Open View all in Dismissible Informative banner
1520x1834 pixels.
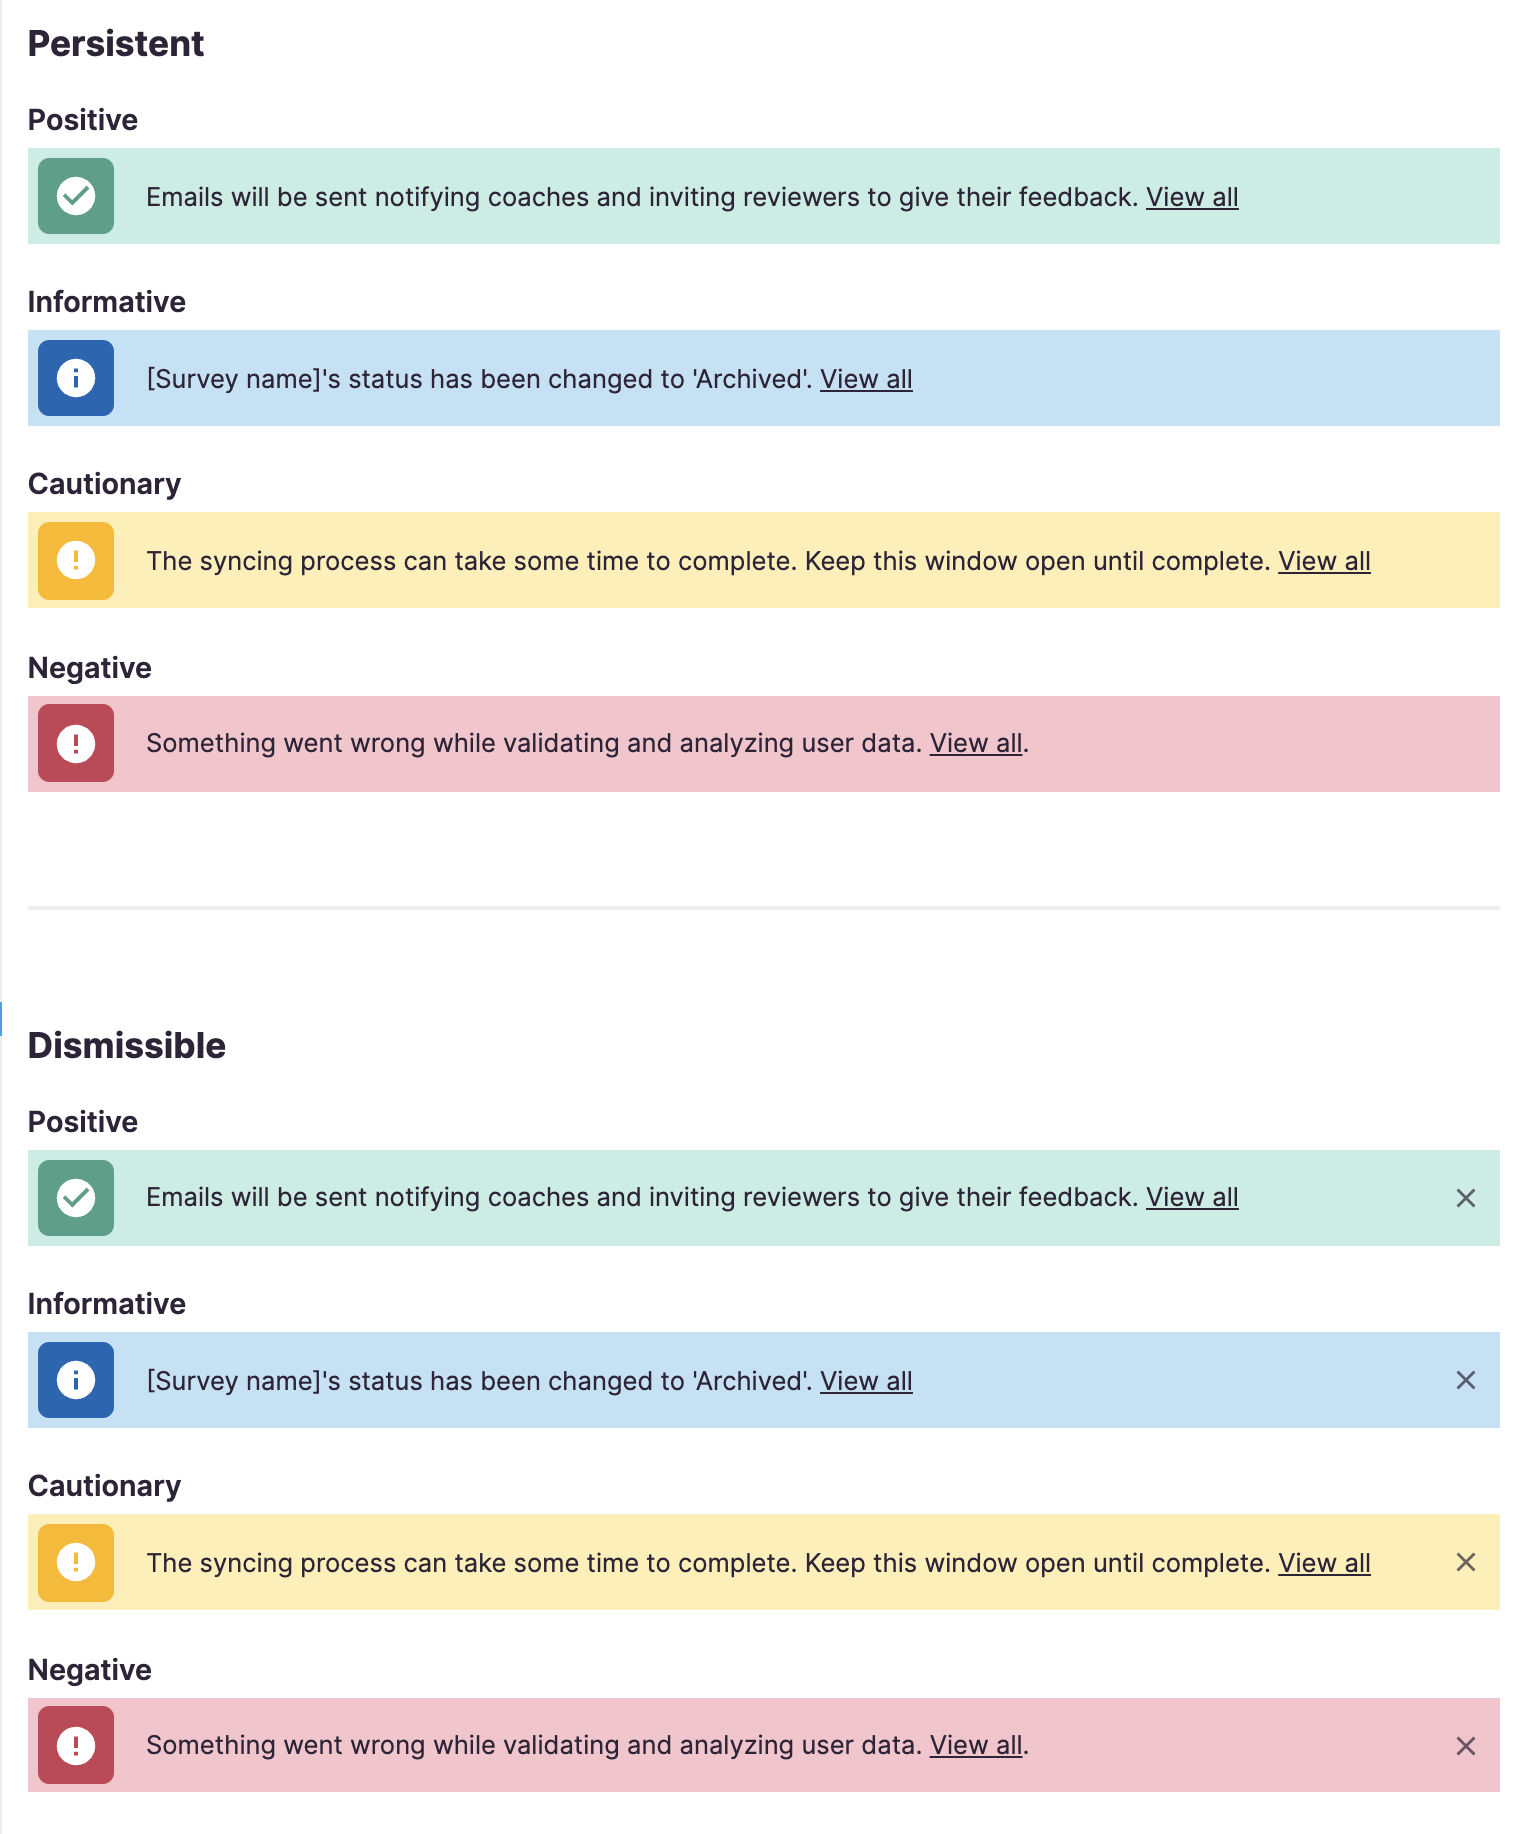pos(866,1380)
